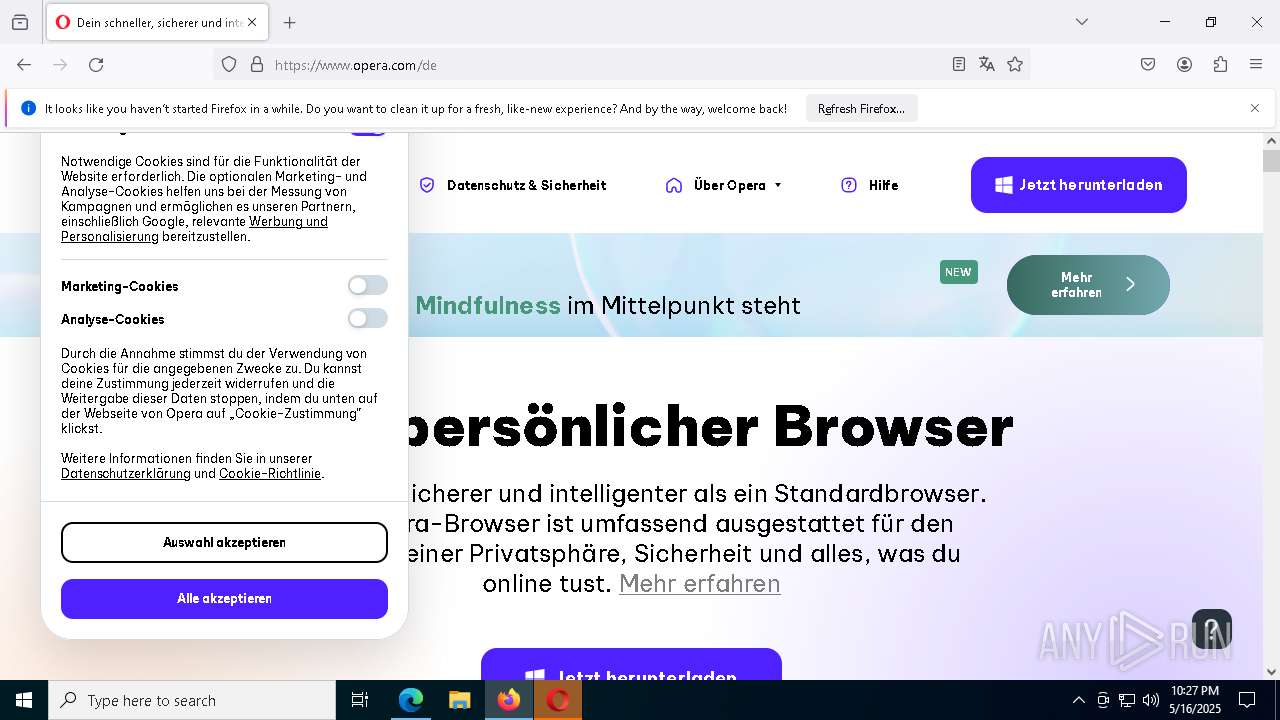The image size is (1280, 720).
Task: Open volume control in tray
Action: (1151, 700)
